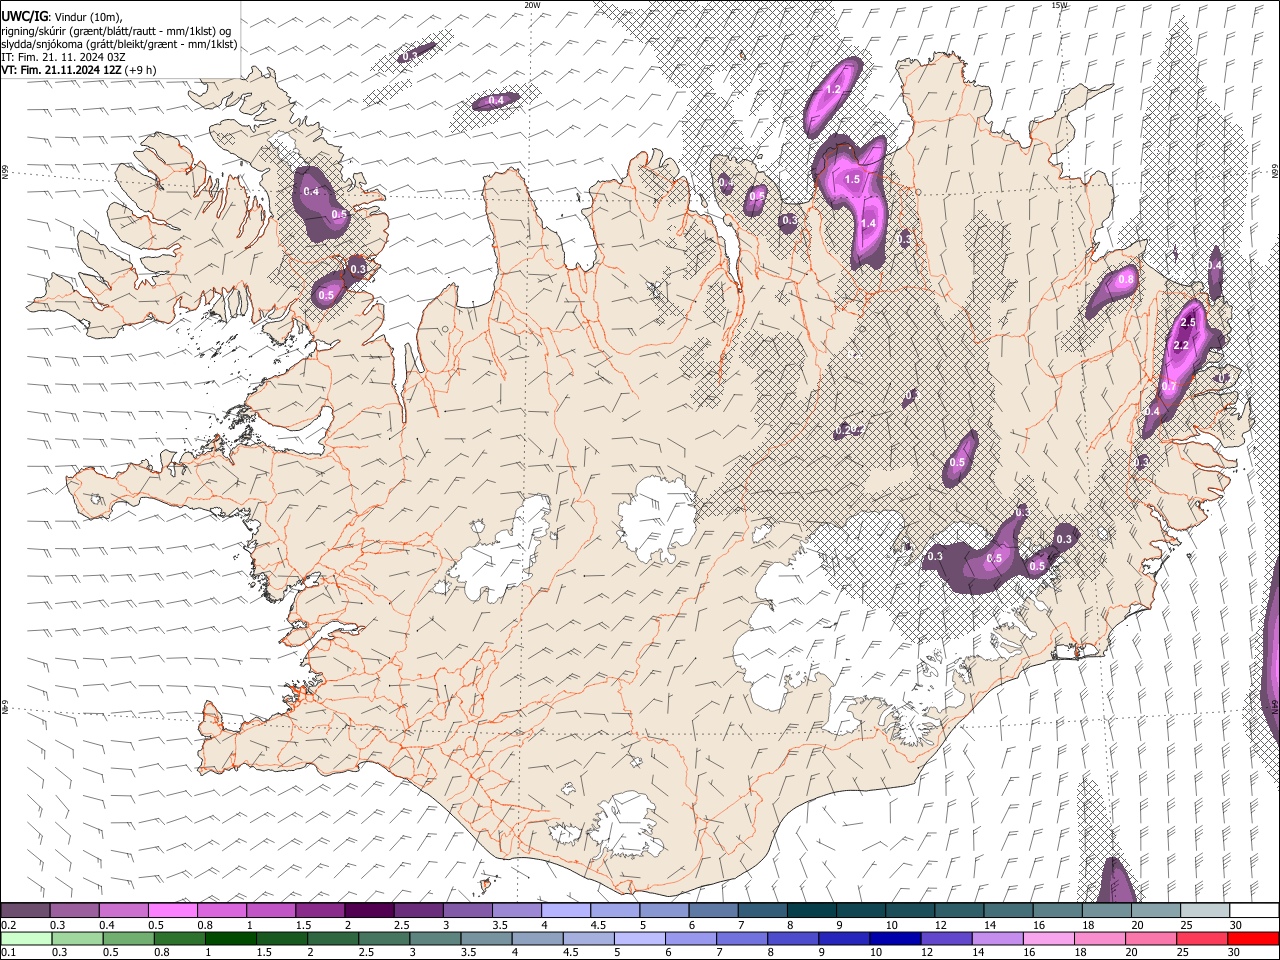The width and height of the screenshot is (1280, 960).
Task: Click the 'IT: Fim. 21. 11. 2024 03Z' line
Action: 63,57
